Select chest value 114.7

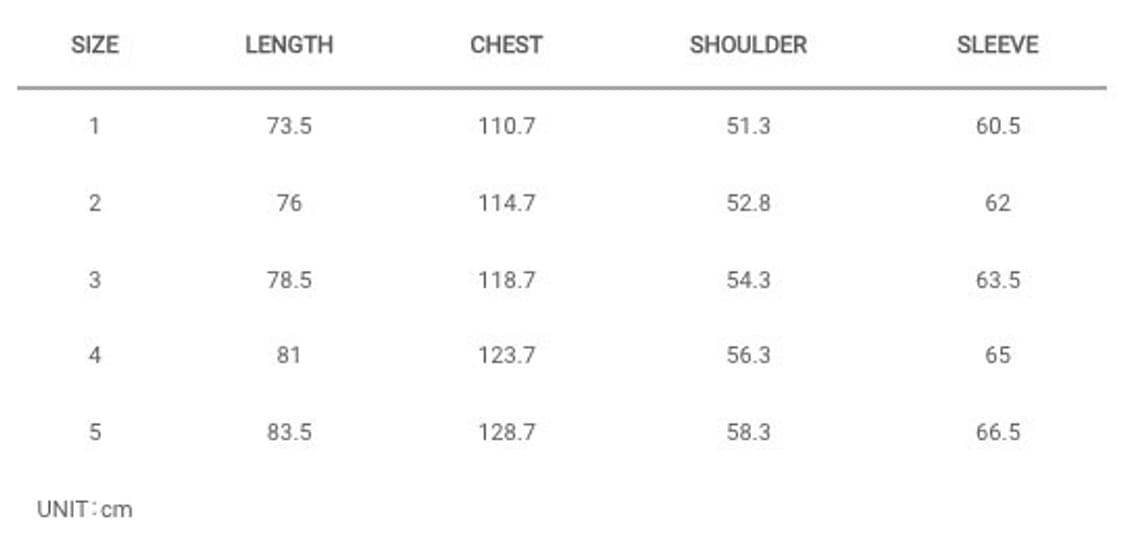[x=507, y=203]
